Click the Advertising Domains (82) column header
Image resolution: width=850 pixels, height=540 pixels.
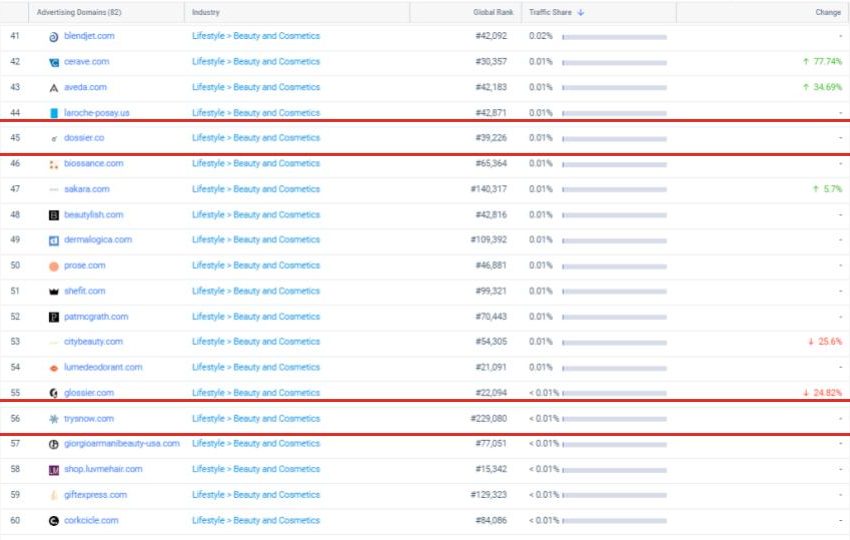[79, 12]
